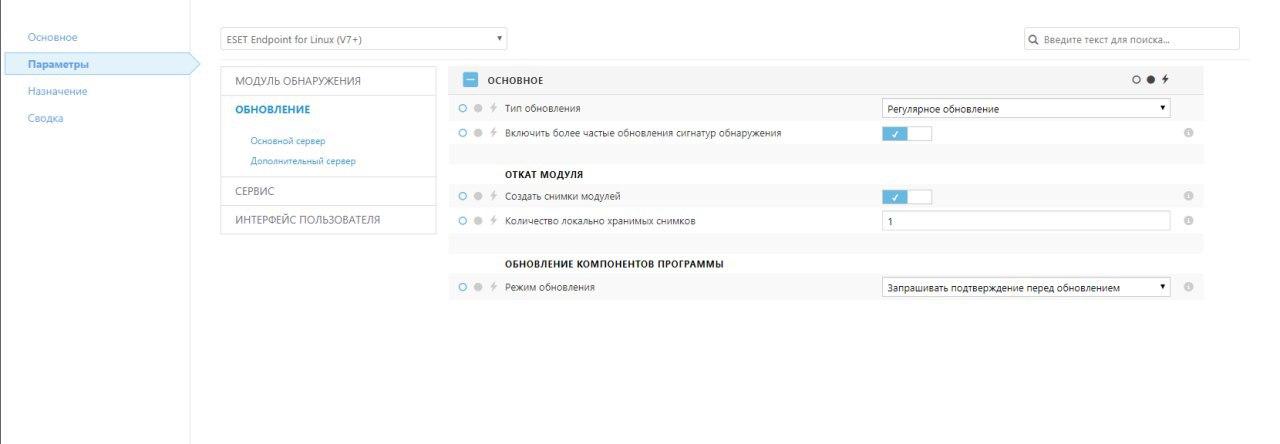Click the info icon for Режим обновления row
This screenshot has height=444, width=1280.
[x=1189, y=287]
